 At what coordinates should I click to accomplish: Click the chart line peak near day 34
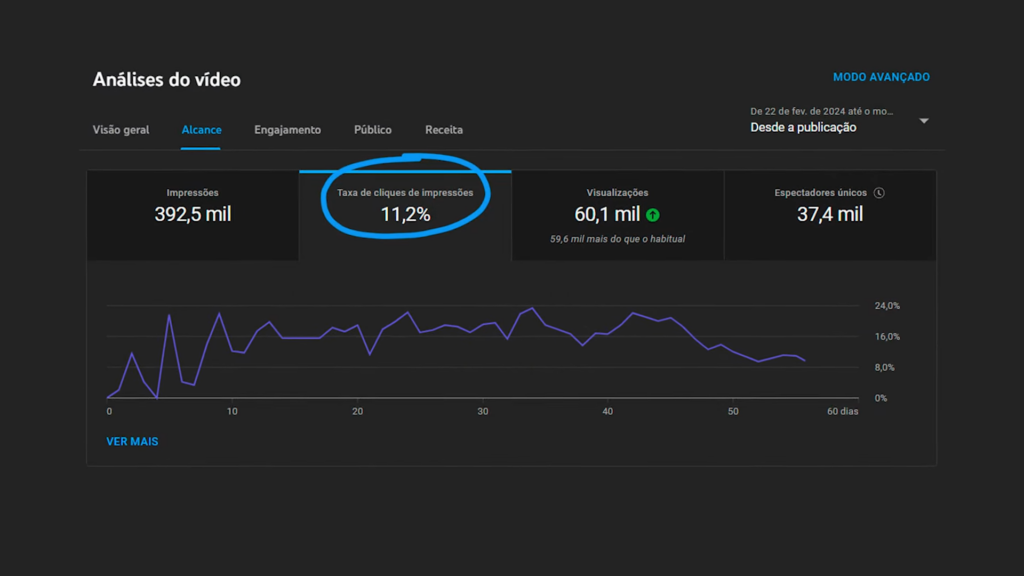(532, 308)
